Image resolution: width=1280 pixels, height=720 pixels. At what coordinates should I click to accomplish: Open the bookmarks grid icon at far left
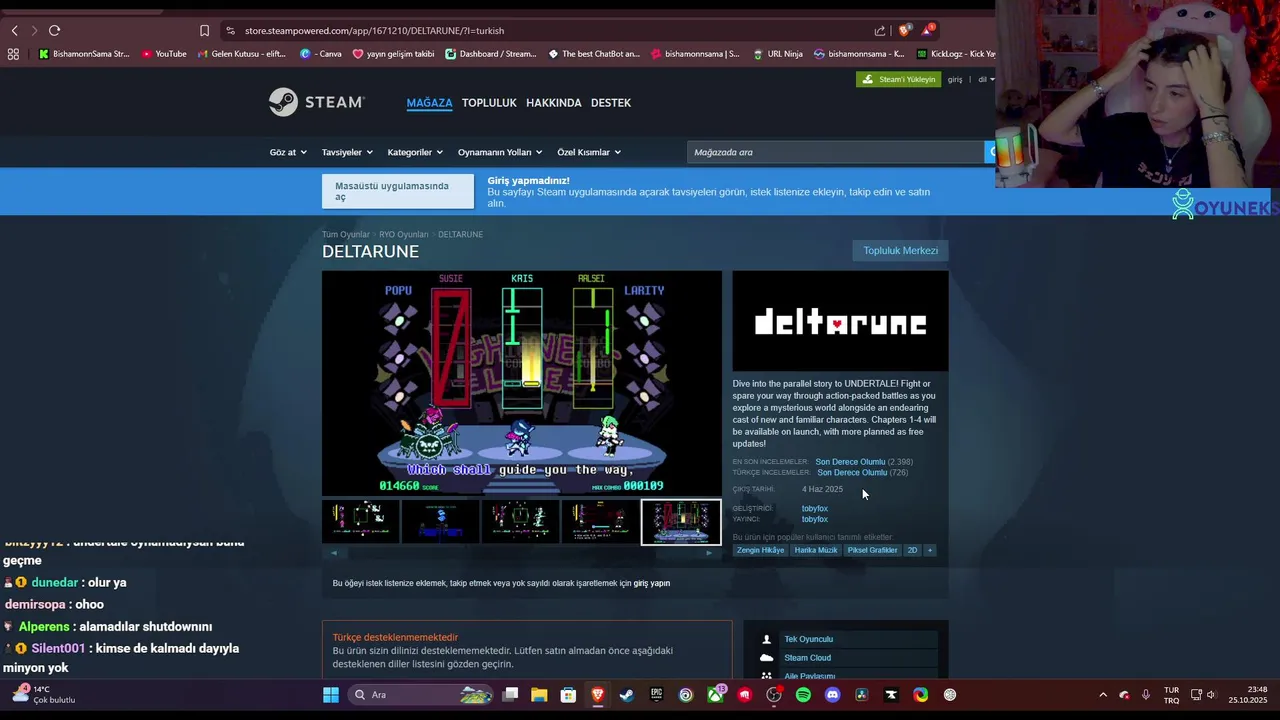(x=13, y=54)
